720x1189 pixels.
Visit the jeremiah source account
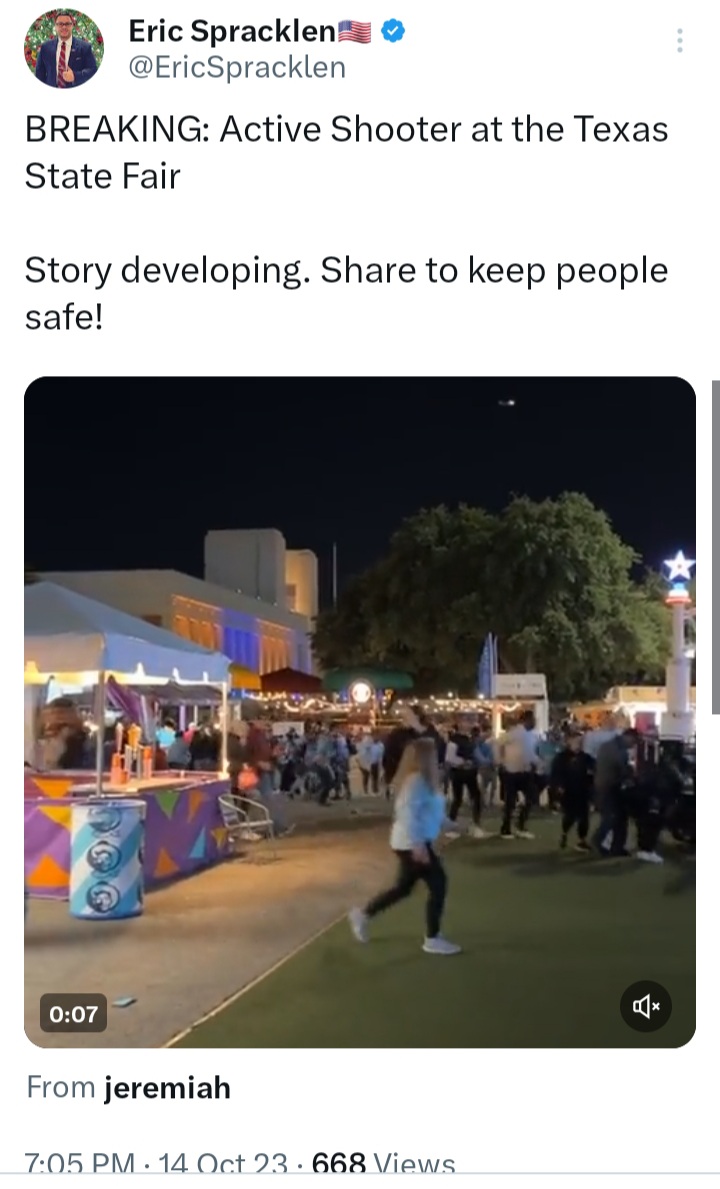coord(167,1087)
